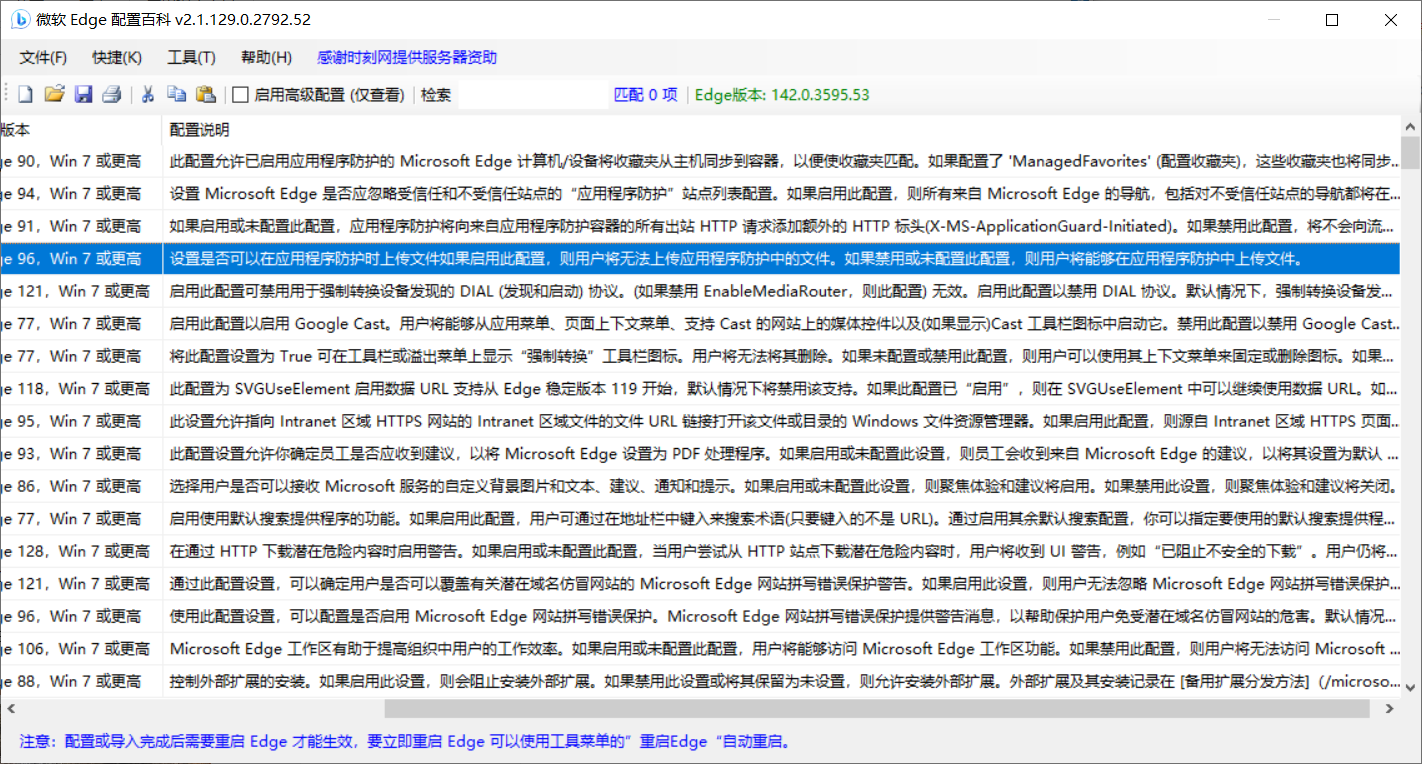Create a new configuration file
Screen dimensions: 1422x764
tap(24, 93)
